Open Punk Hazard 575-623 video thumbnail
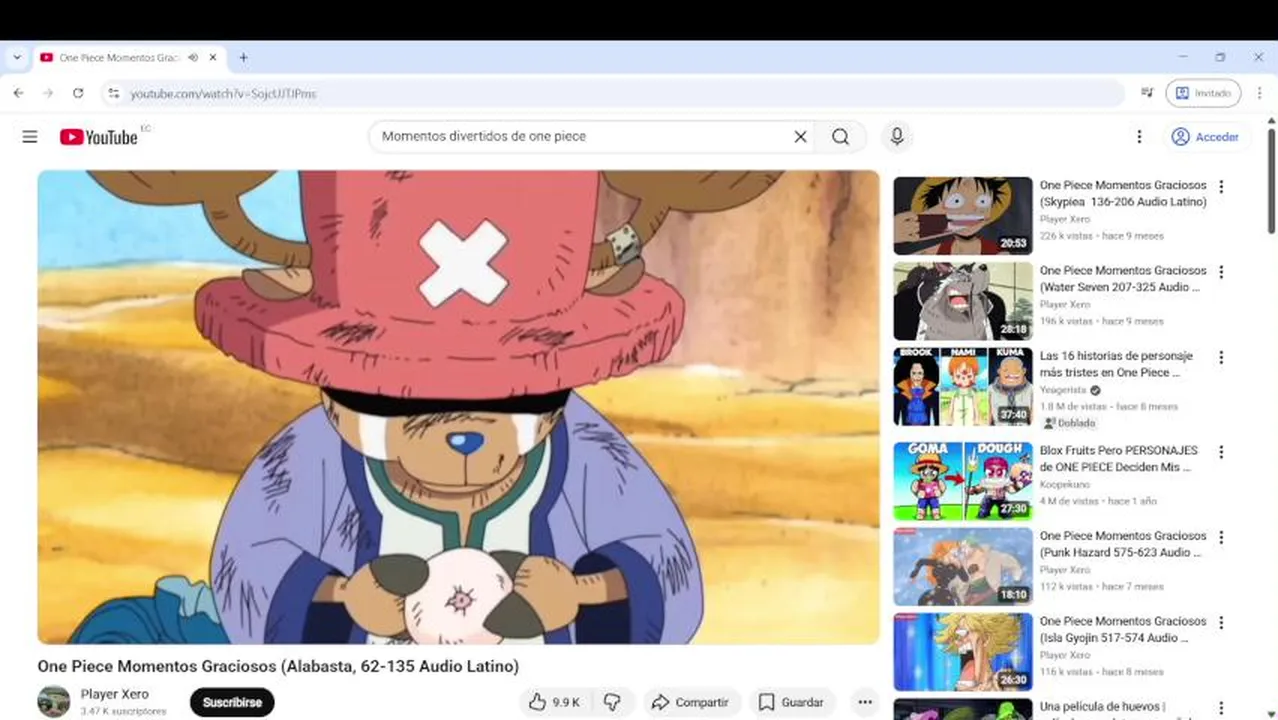This screenshot has width=1278, height=720. click(x=963, y=566)
